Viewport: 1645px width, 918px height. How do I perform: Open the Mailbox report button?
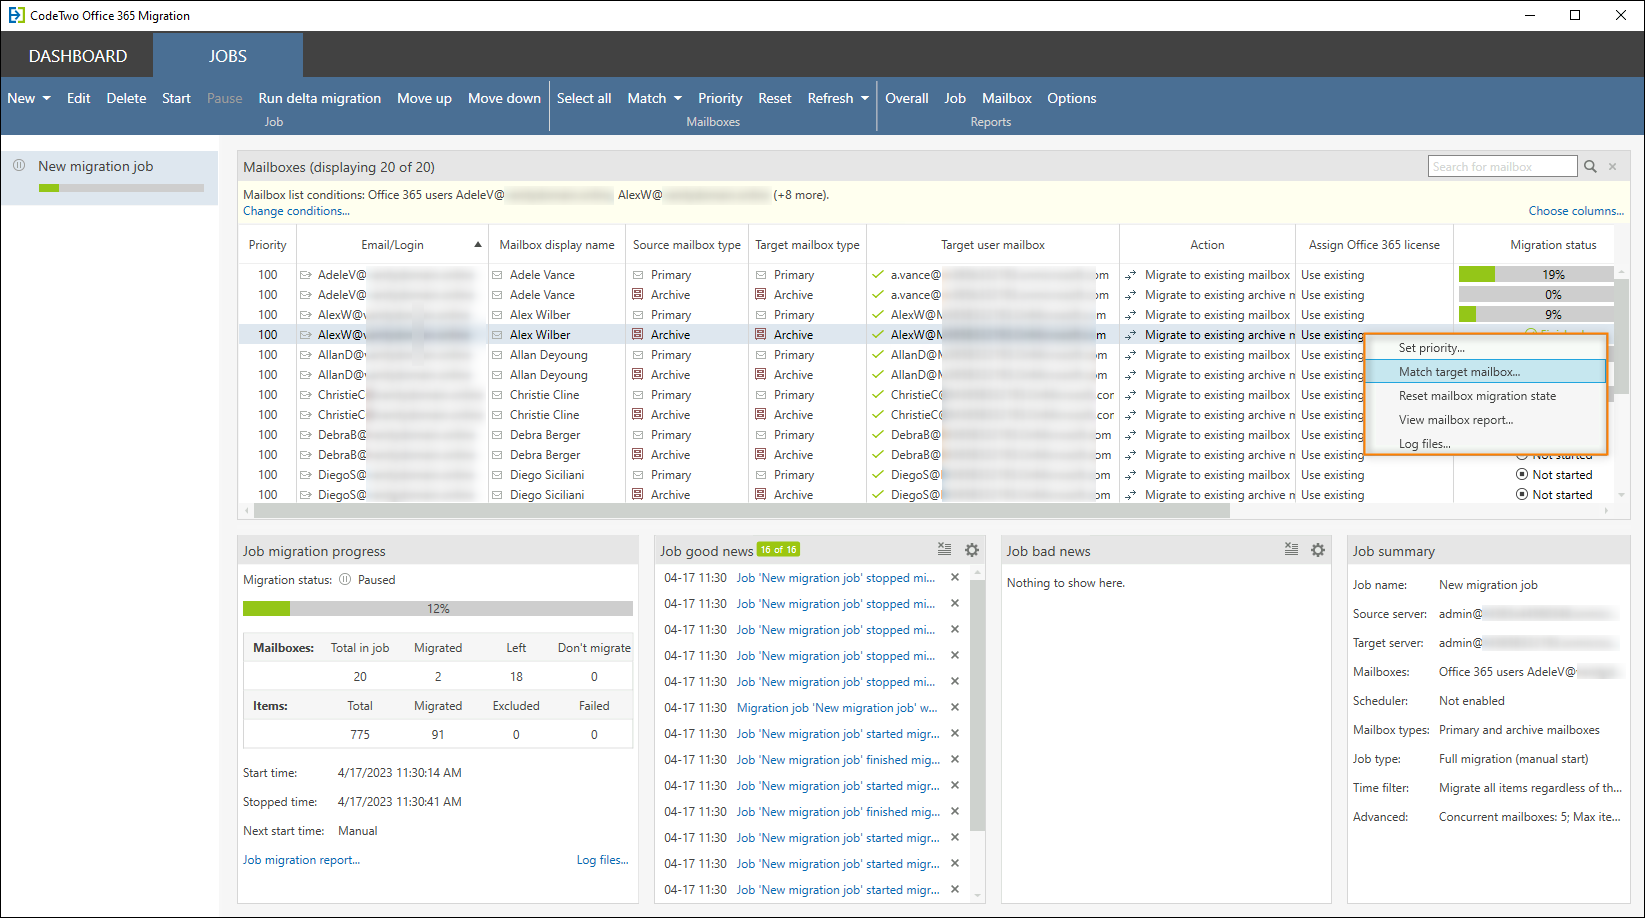point(1006,98)
